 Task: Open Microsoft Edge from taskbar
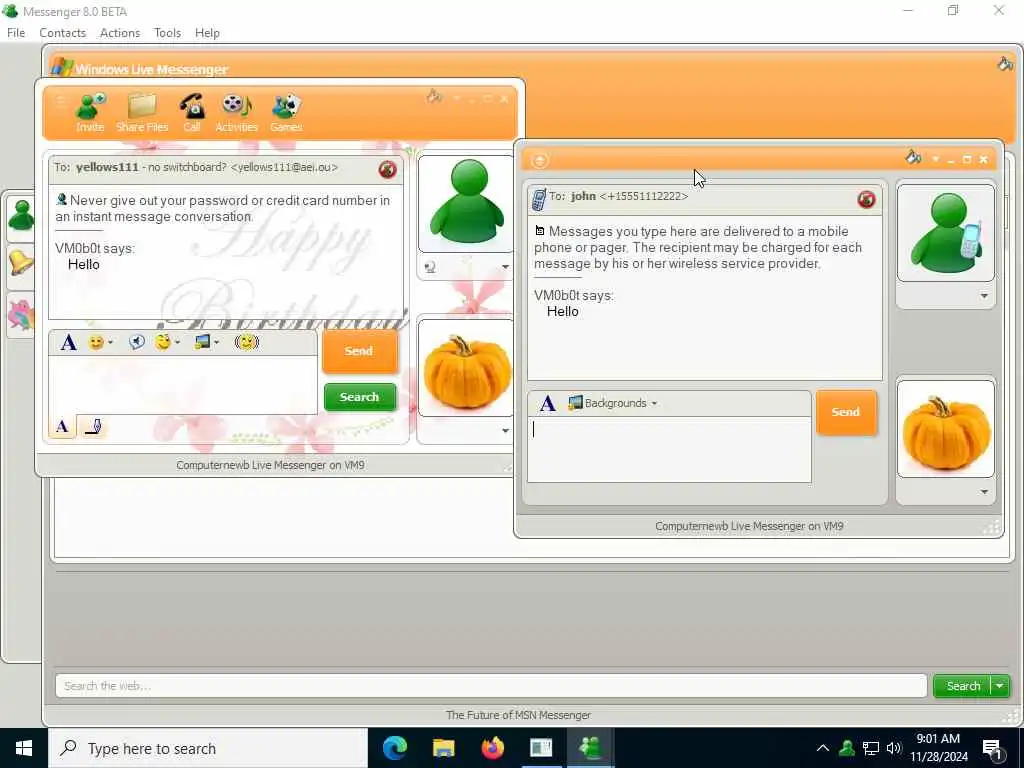(x=394, y=748)
